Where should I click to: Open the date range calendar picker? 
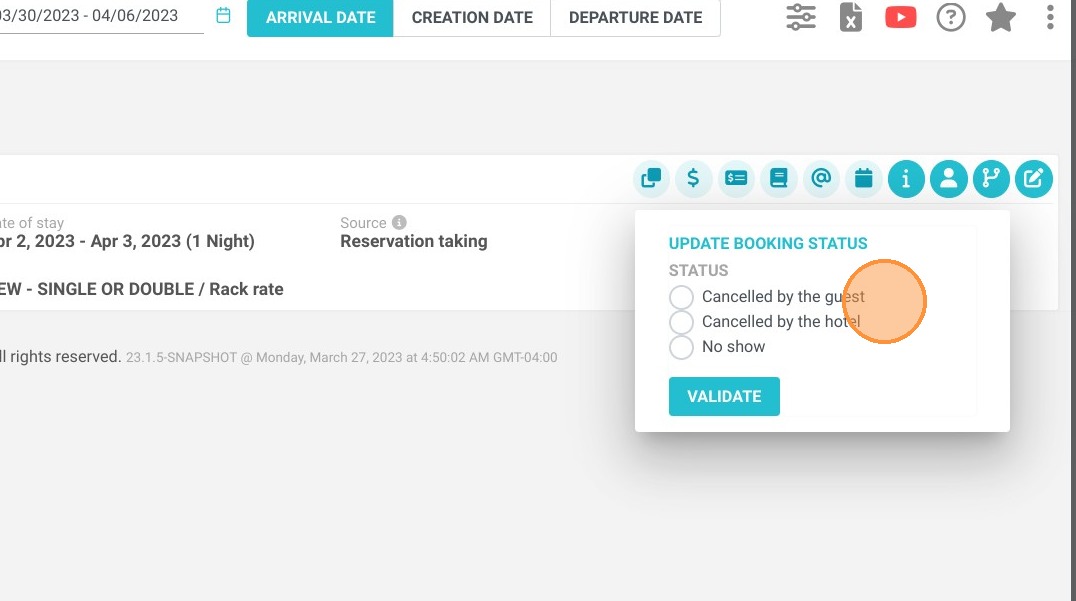223,15
